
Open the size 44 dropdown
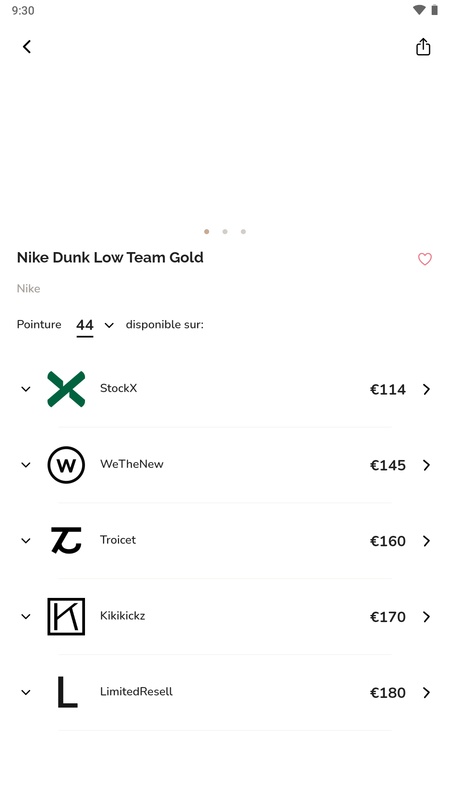click(95, 325)
